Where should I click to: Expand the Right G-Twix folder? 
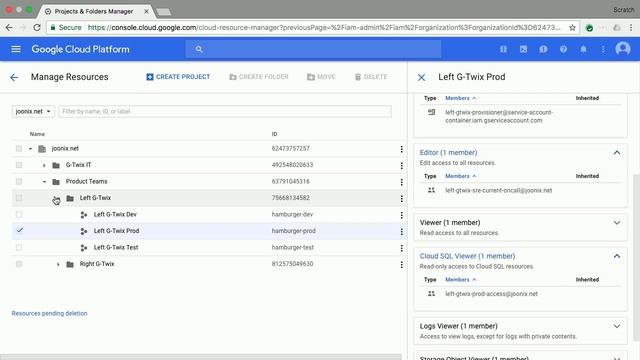tap(58, 264)
